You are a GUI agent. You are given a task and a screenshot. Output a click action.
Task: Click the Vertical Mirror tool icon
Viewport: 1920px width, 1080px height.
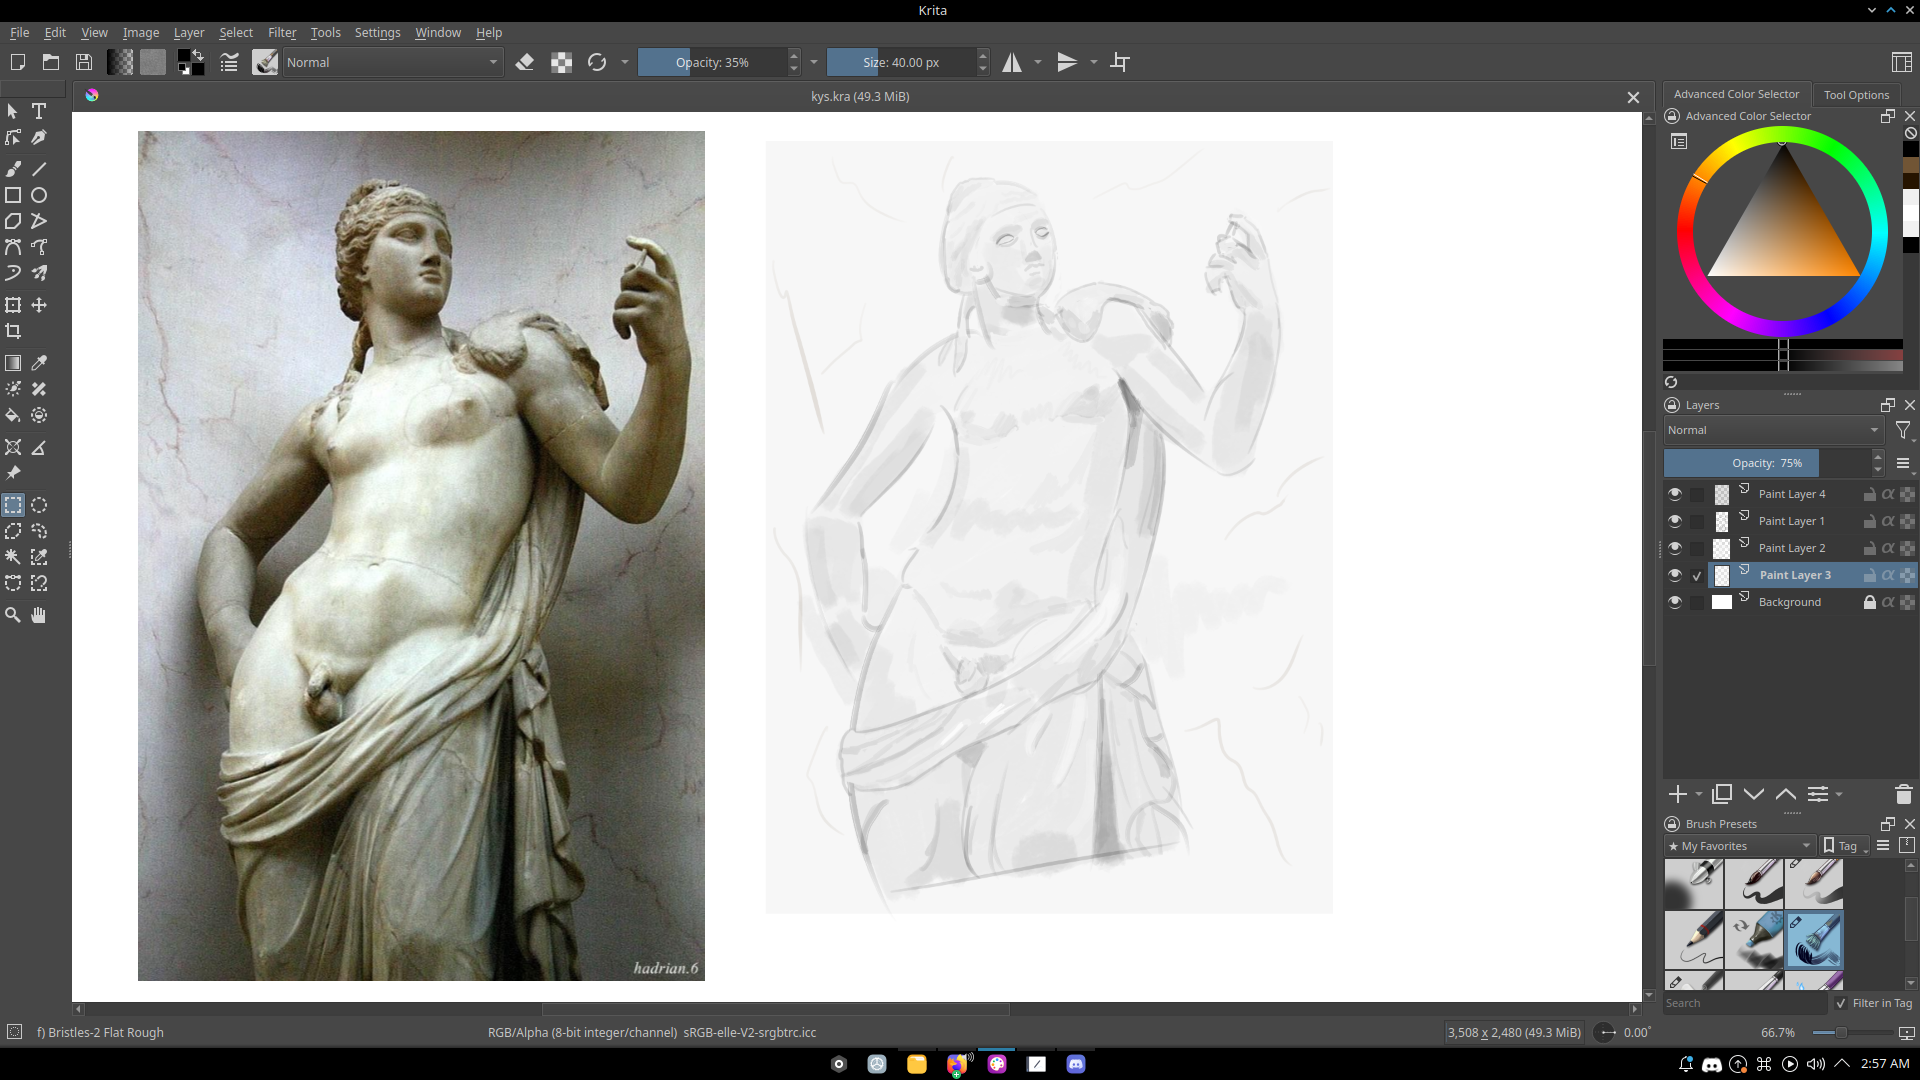1067,62
